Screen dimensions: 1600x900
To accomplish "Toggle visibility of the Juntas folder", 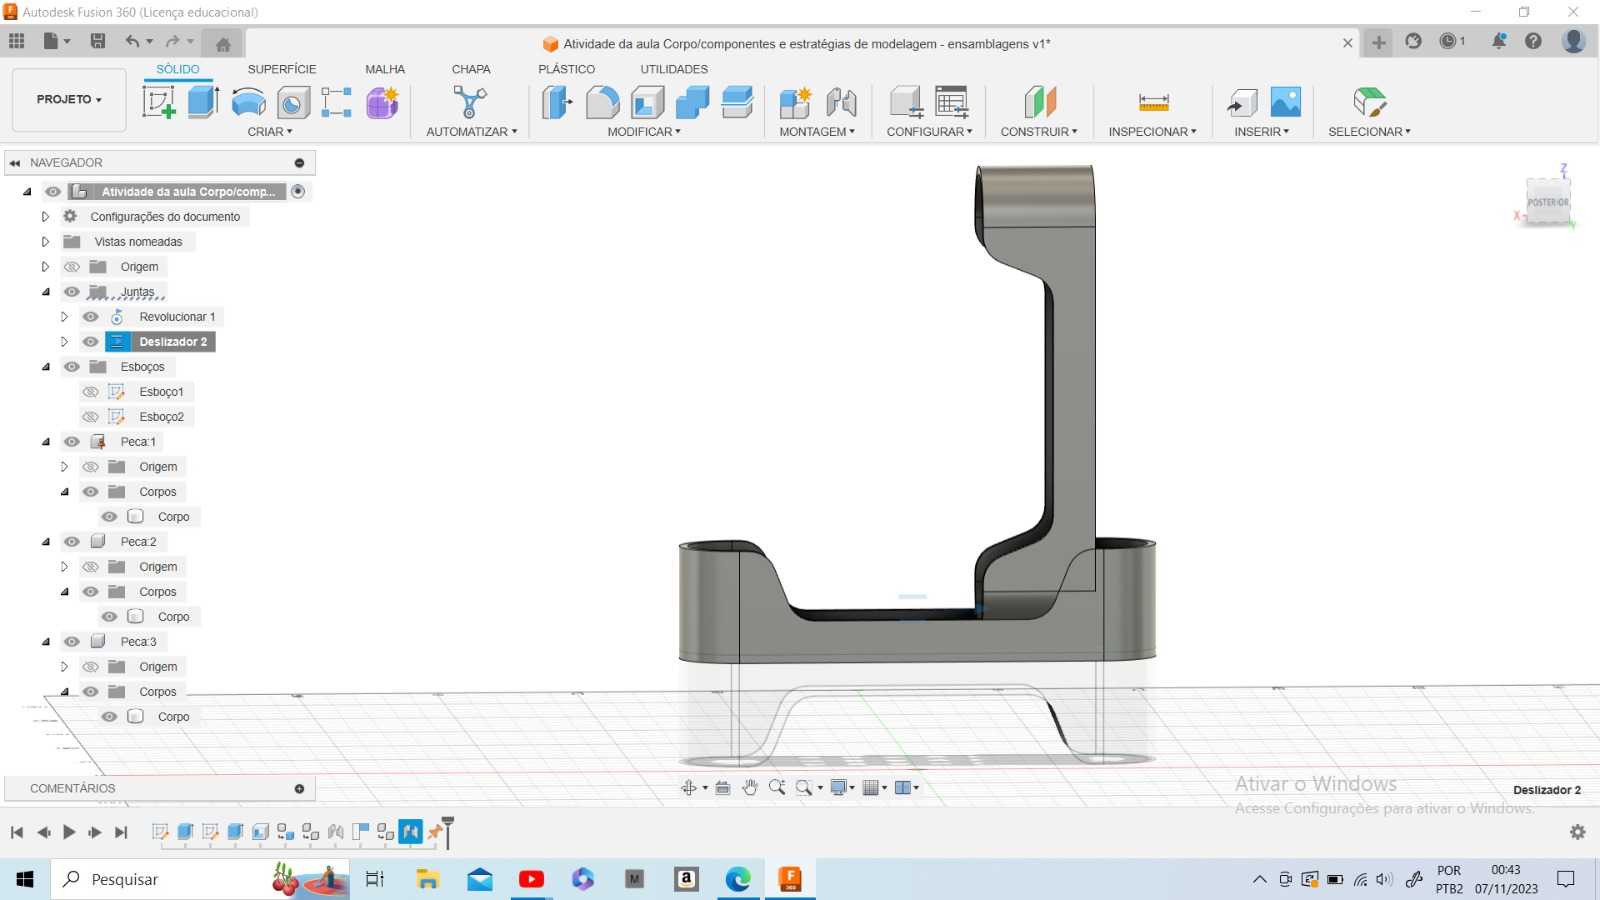I will 72,292.
